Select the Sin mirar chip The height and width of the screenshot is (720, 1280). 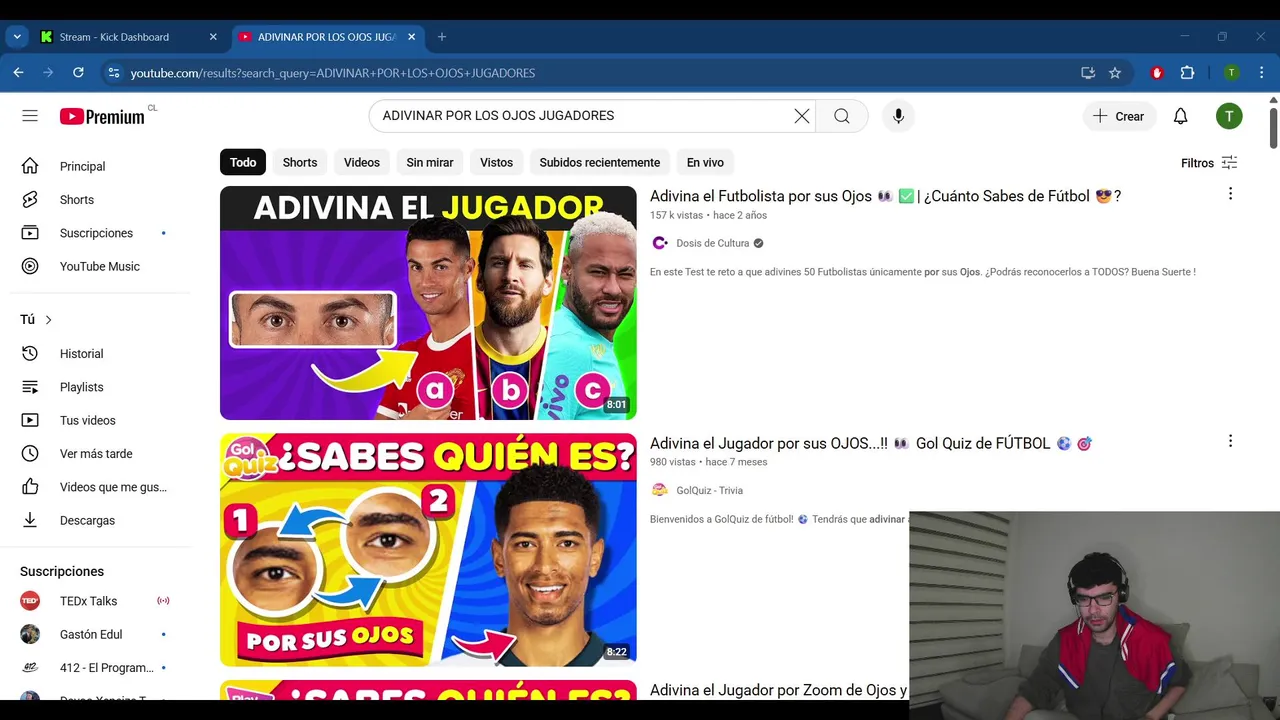pyautogui.click(x=430, y=162)
